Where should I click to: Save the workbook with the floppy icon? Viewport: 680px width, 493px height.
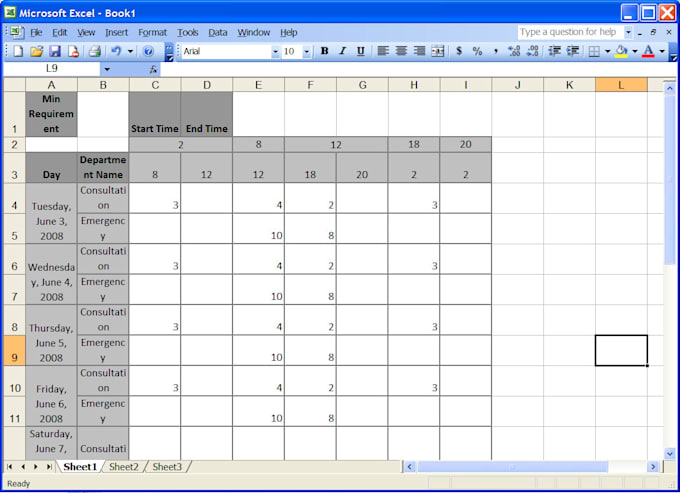pyautogui.click(x=55, y=51)
